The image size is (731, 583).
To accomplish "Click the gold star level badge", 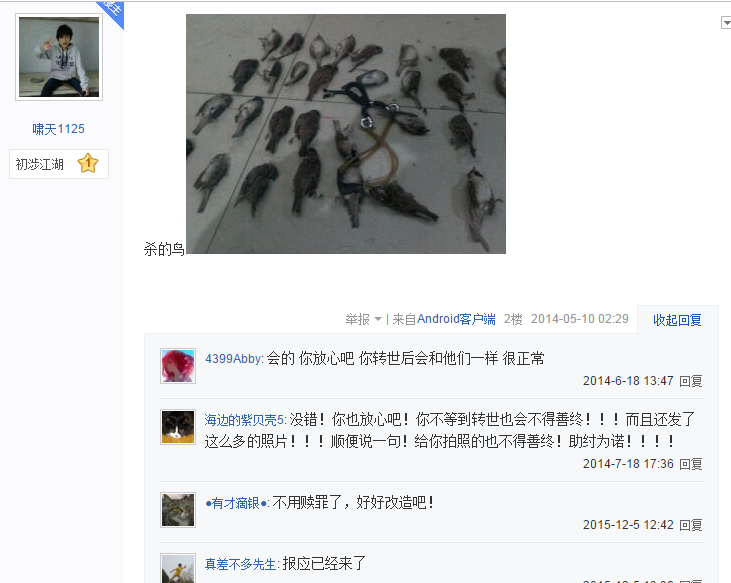I will (88, 164).
